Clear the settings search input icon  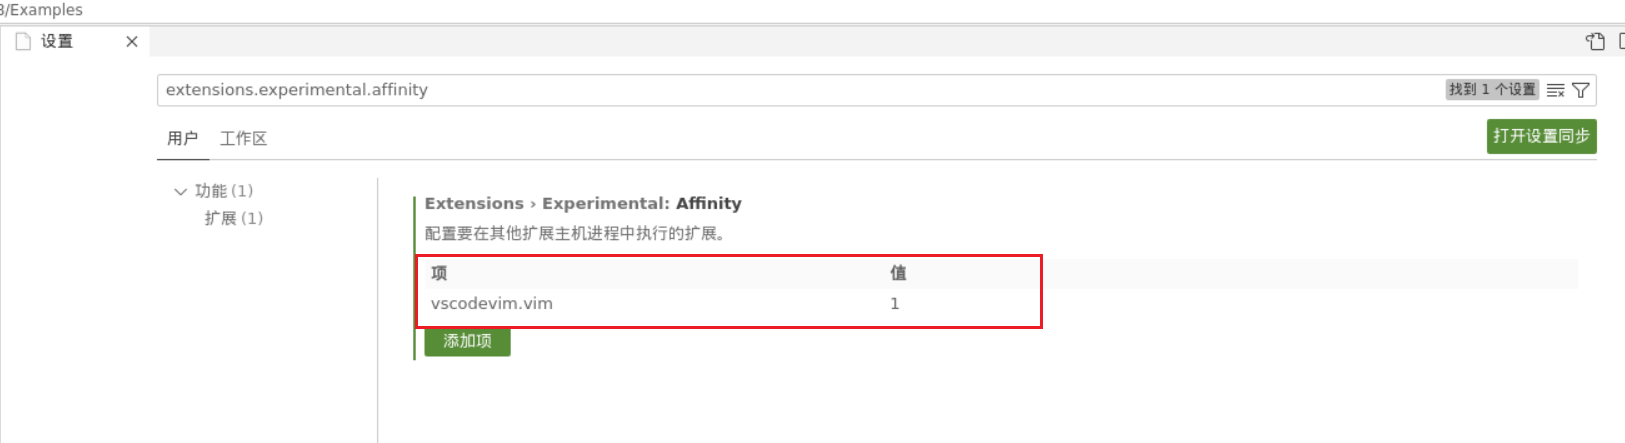1555,90
